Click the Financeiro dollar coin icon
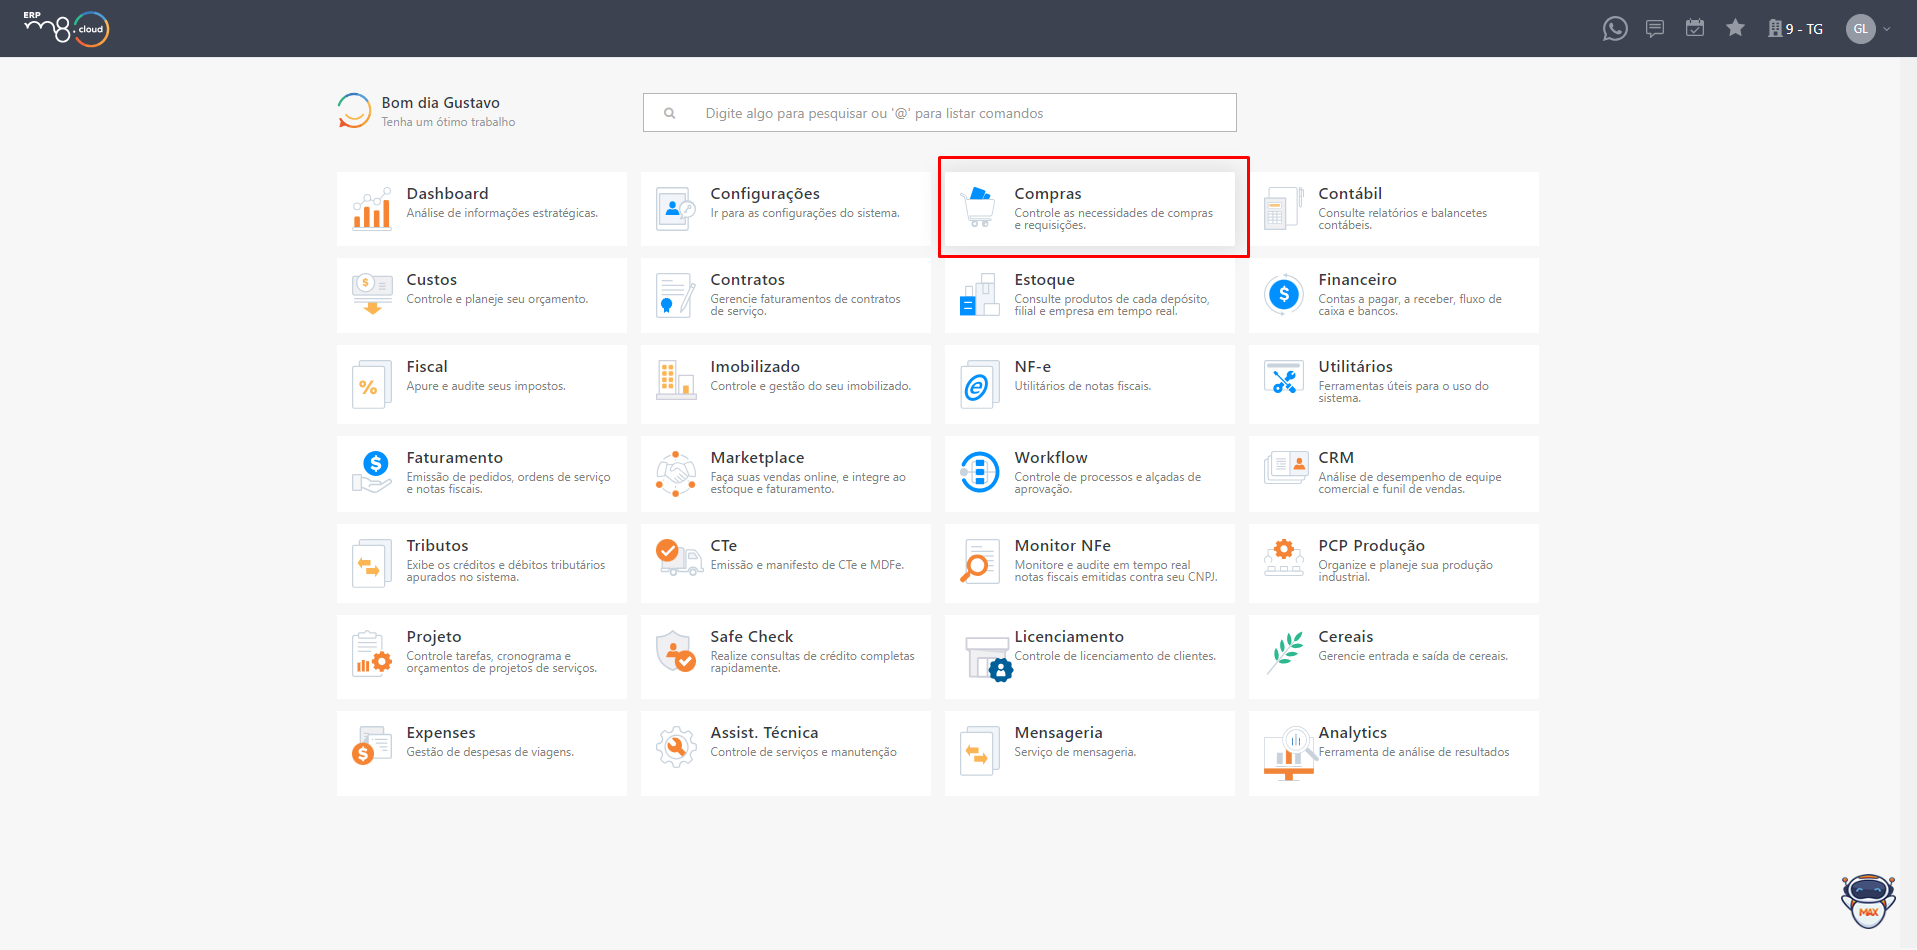This screenshot has width=1917, height=950. pyautogui.click(x=1284, y=294)
